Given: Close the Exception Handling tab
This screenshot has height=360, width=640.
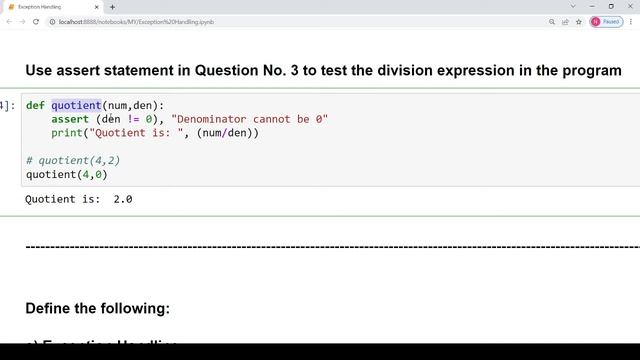Looking at the screenshot, I should click(97, 7).
